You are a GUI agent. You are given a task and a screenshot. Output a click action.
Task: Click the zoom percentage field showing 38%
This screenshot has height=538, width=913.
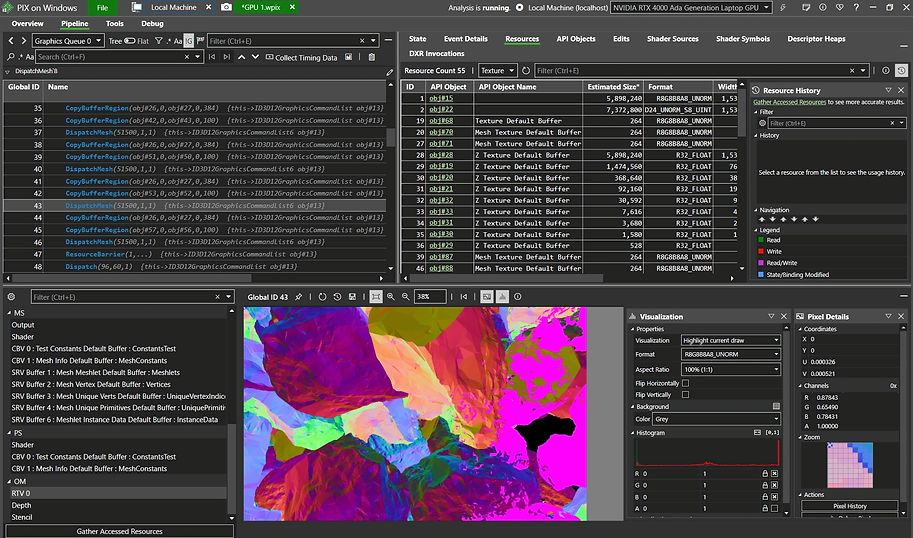point(430,297)
